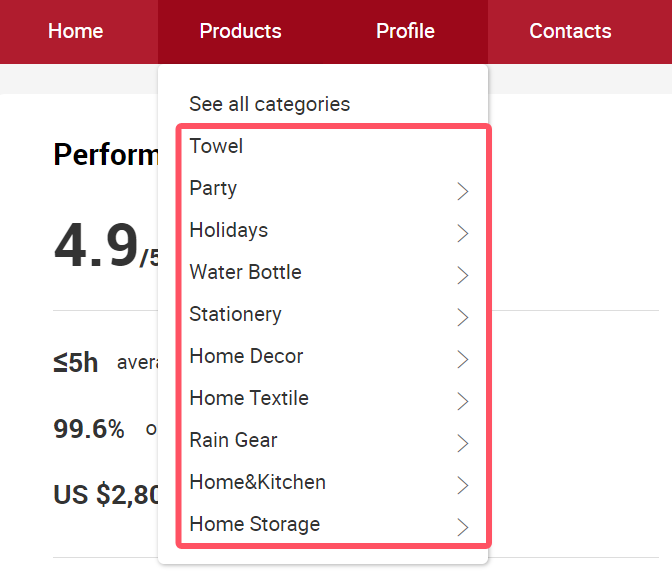
Task: Choose Party from the category menu
Action: [213, 188]
